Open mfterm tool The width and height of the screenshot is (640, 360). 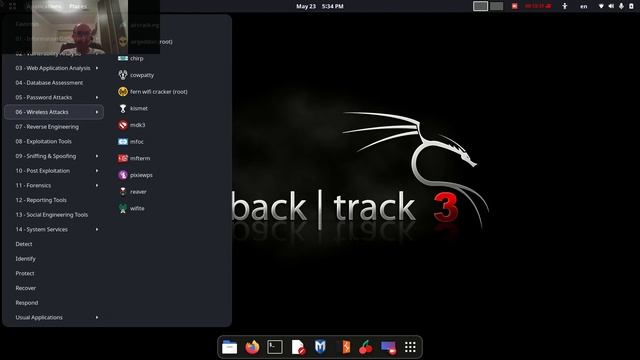(x=134, y=158)
